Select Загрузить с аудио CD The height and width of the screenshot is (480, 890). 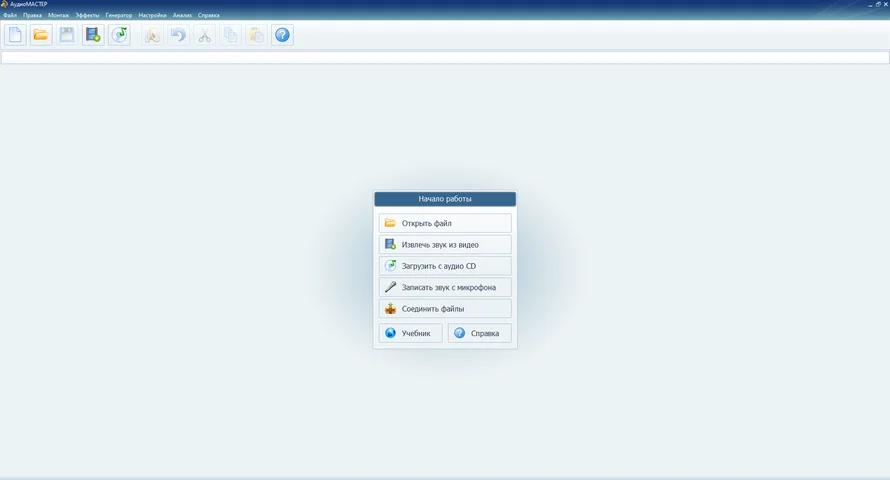coord(445,266)
